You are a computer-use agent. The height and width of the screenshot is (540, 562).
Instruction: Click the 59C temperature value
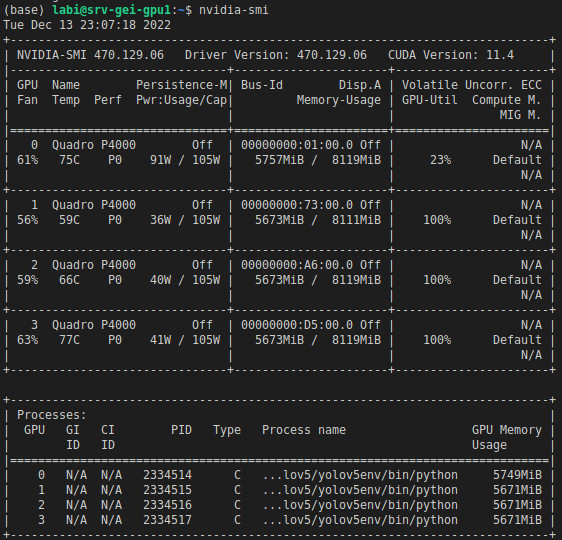[x=70, y=220]
